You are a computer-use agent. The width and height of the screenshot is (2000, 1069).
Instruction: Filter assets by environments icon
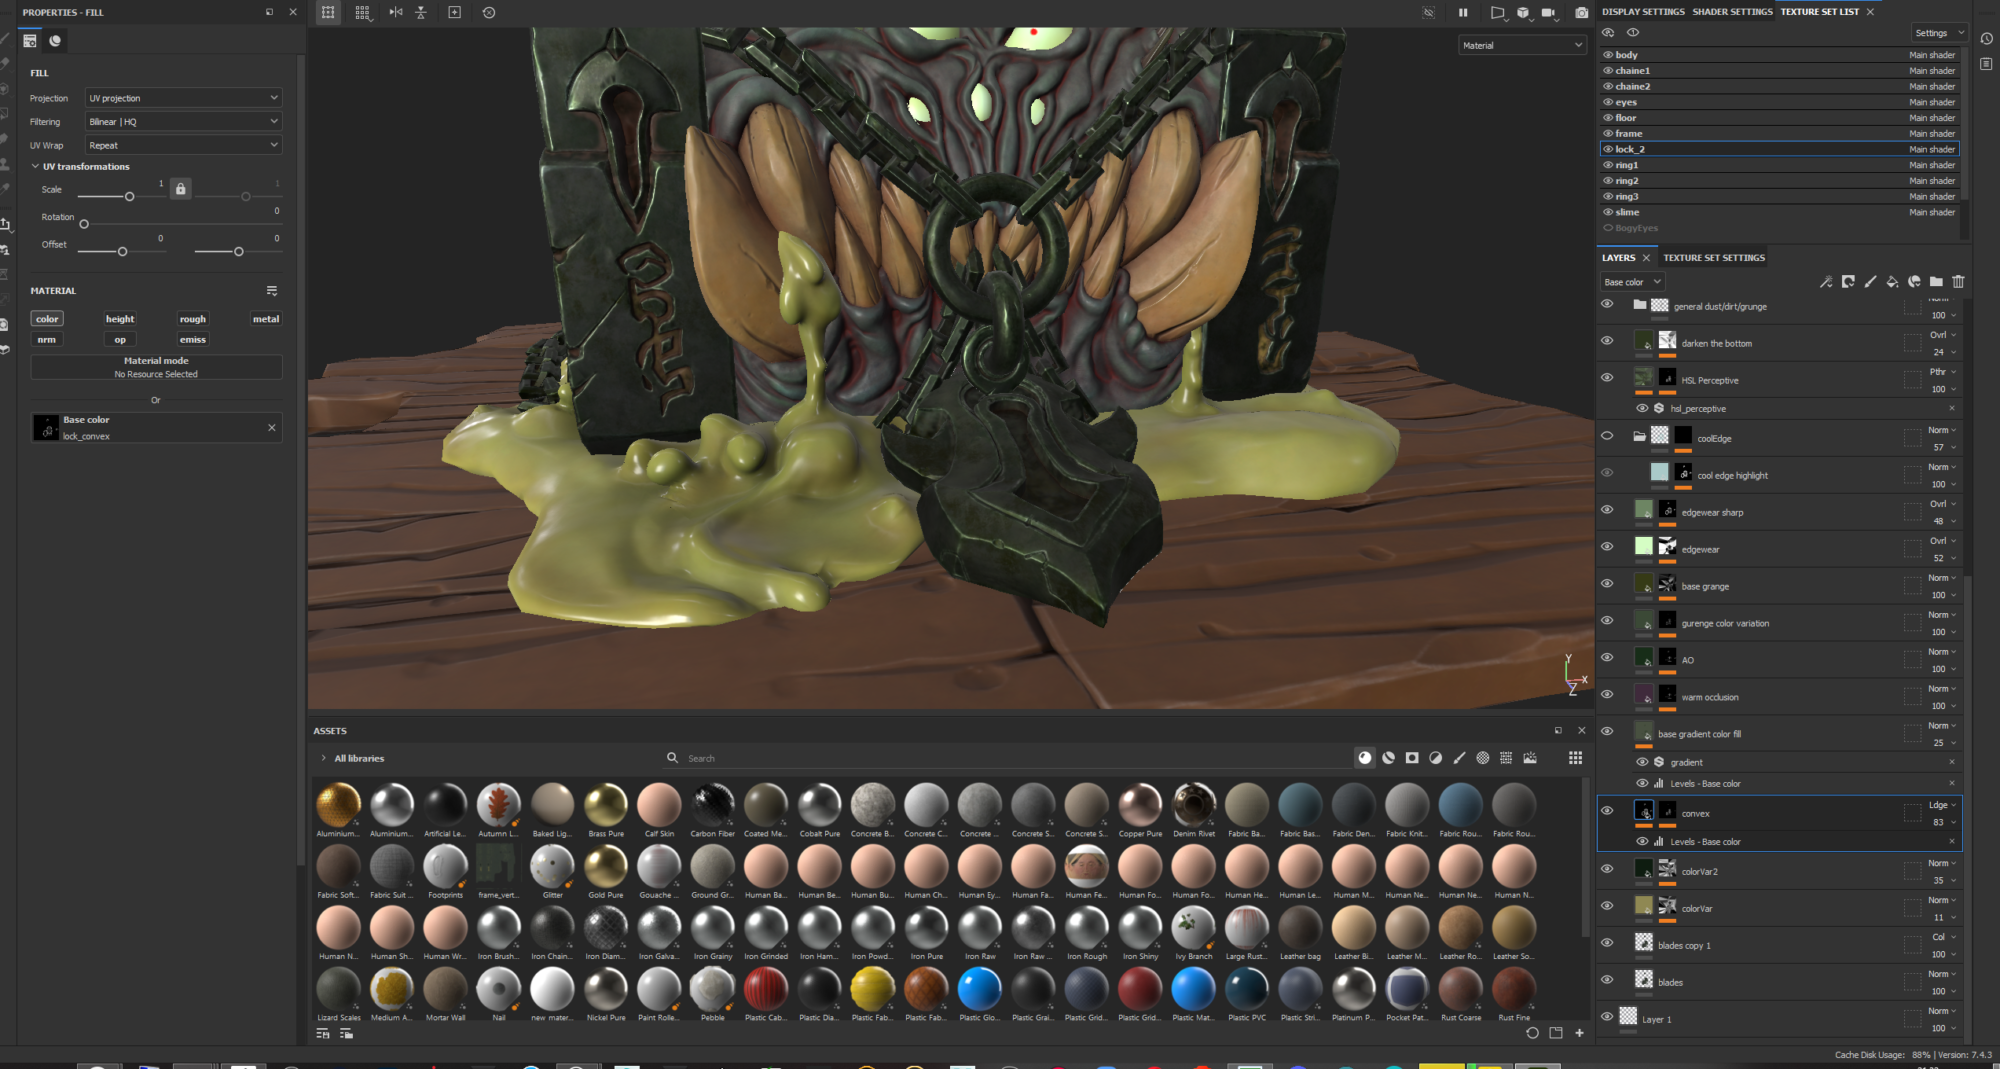click(1530, 758)
